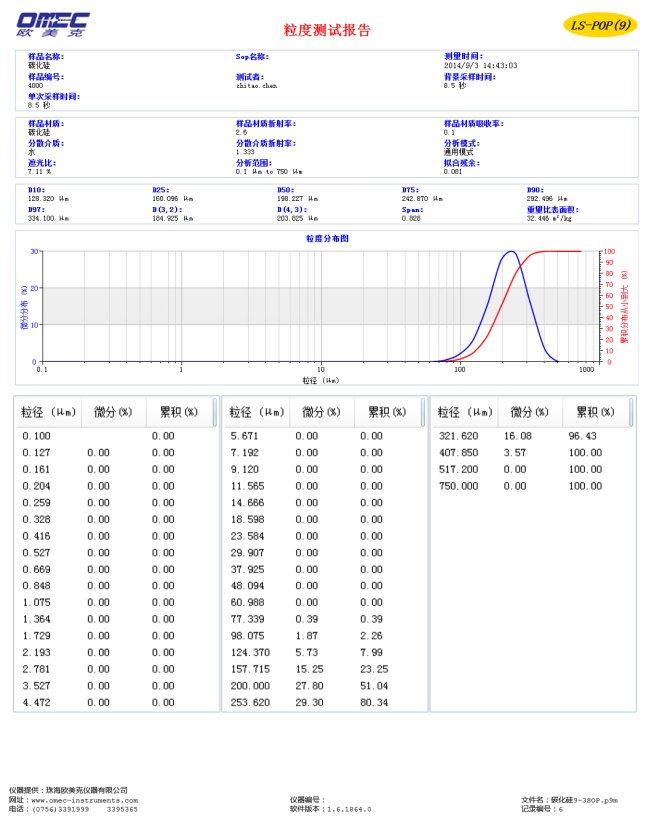This screenshot has height=822, width=649.
Task: Click the 粒径 header in the third table
Action: (466, 412)
